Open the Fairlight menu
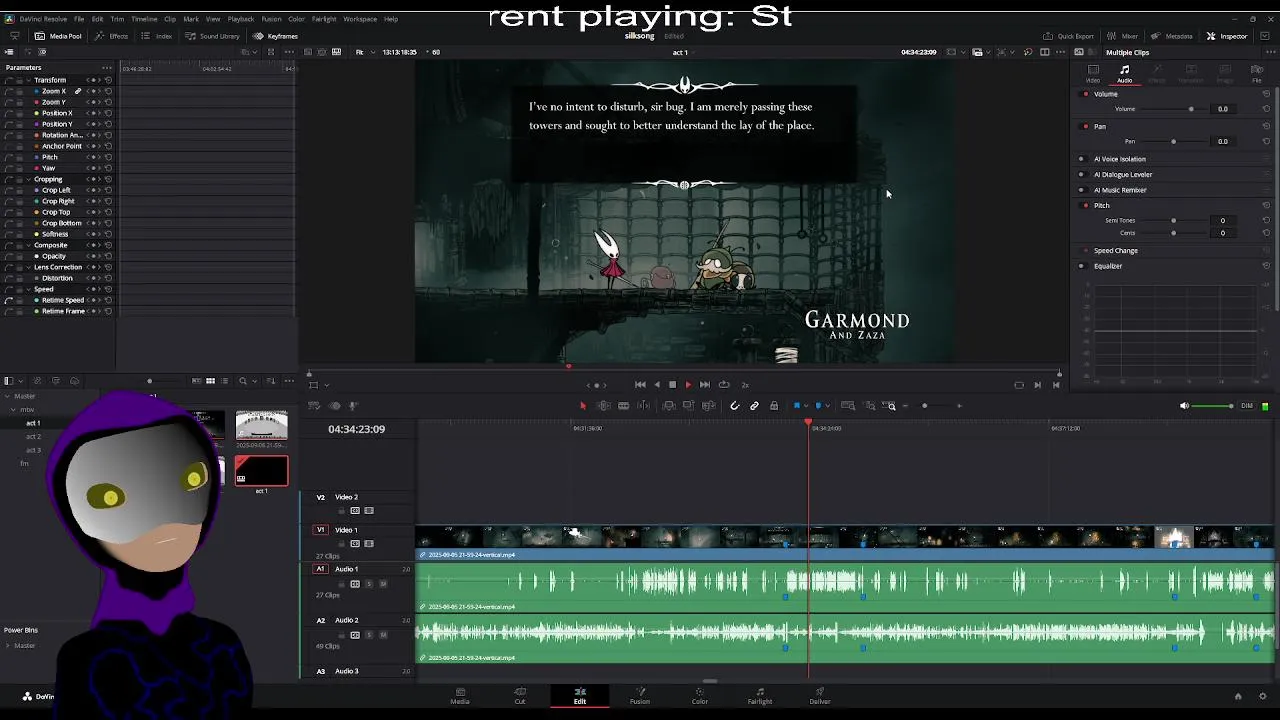The image size is (1280, 720). pyautogui.click(x=324, y=19)
